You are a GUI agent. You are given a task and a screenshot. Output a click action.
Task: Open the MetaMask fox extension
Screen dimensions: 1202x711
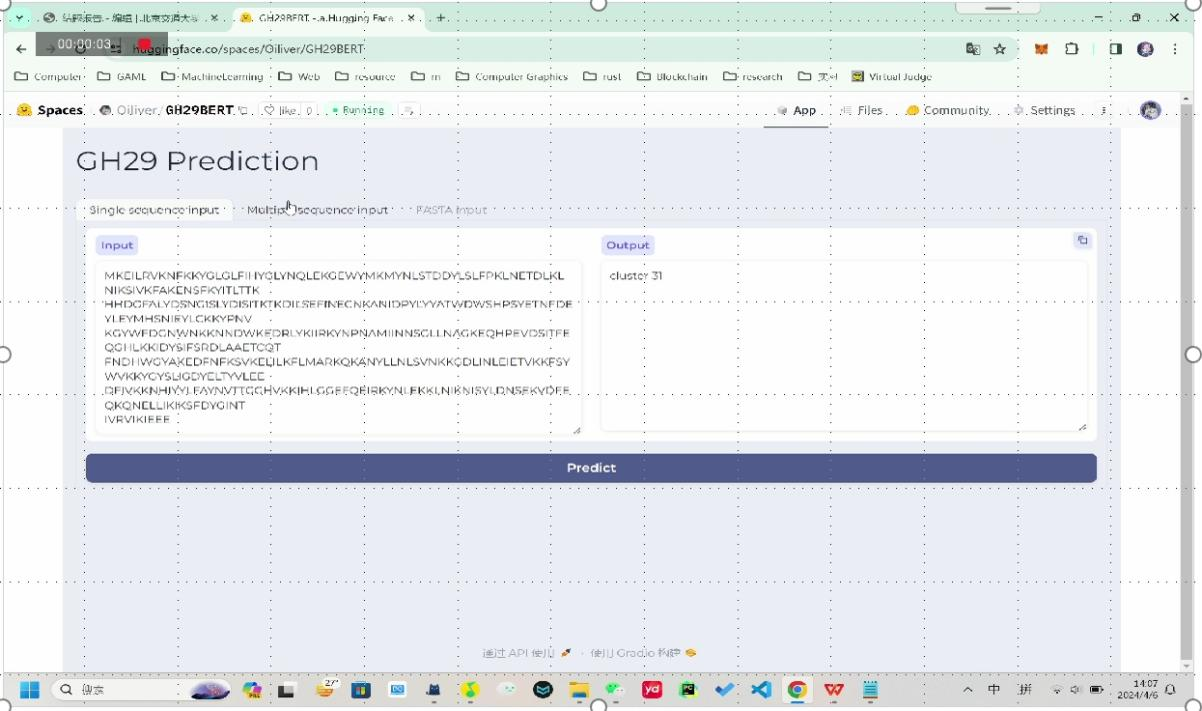pos(1041,49)
